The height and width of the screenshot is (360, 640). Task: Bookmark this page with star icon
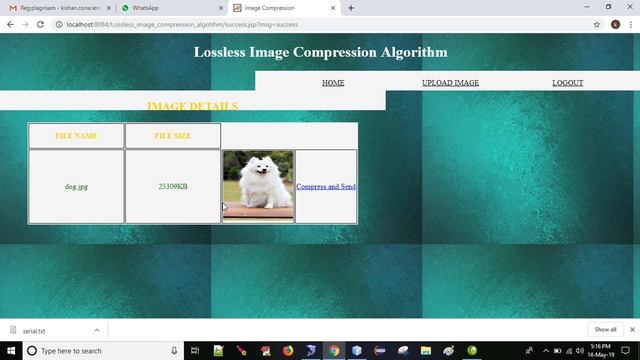597,24
